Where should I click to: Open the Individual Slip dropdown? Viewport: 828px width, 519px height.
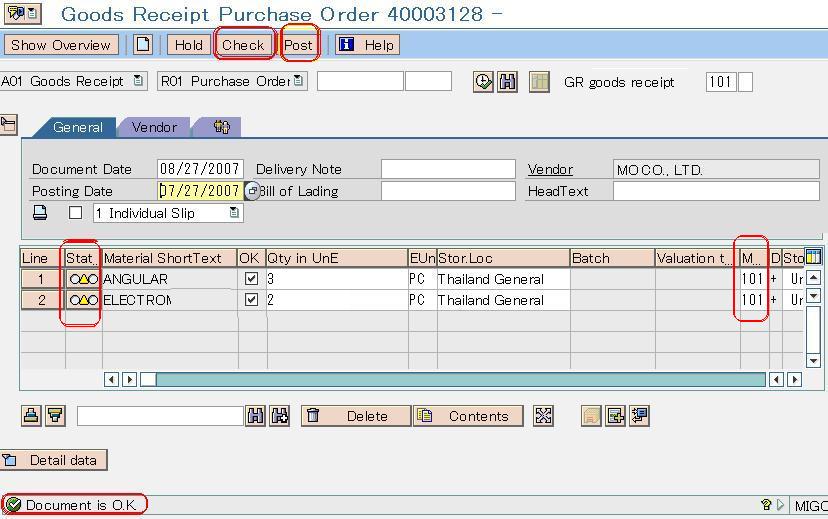pos(234,213)
